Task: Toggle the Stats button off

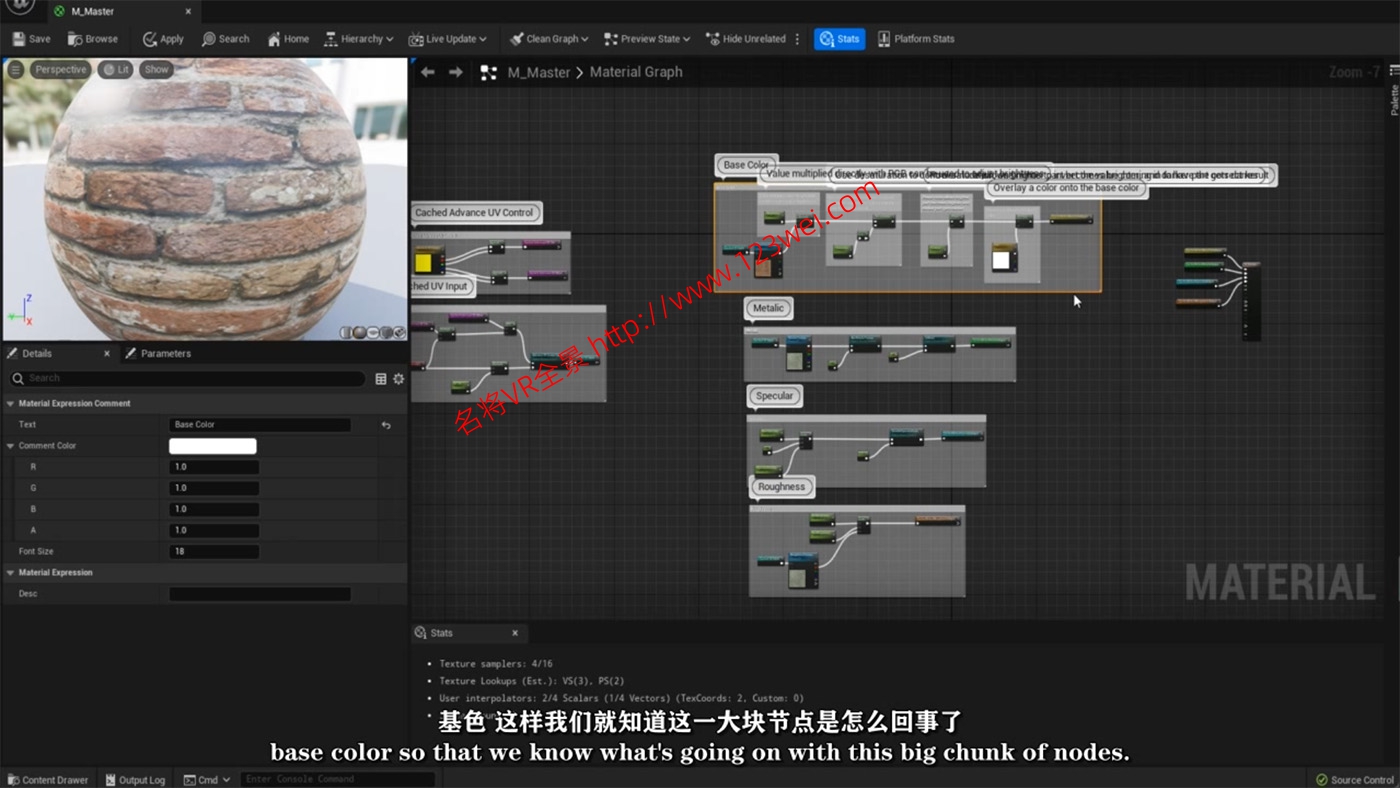Action: [839, 39]
